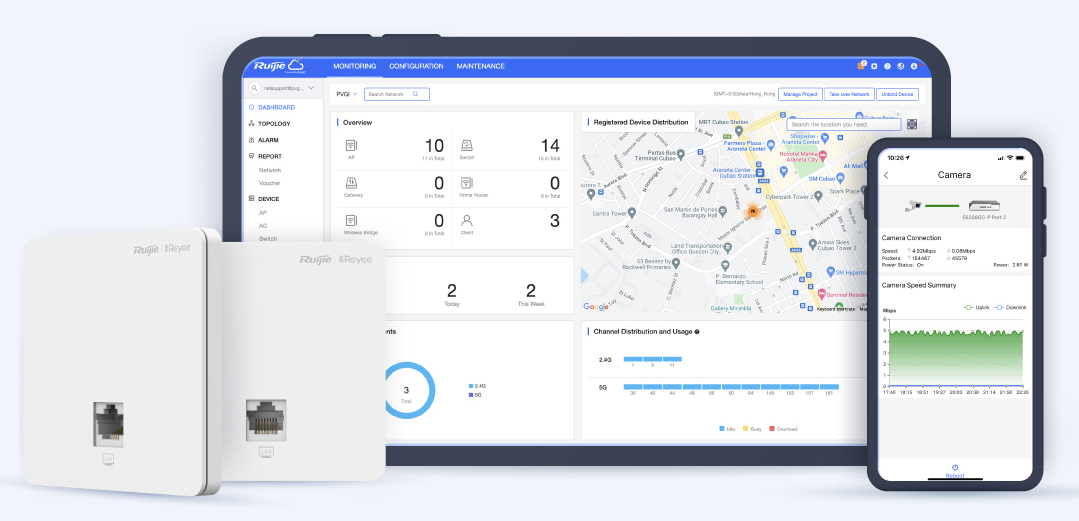
Task: Focus the Search Network field
Action: tap(396, 94)
